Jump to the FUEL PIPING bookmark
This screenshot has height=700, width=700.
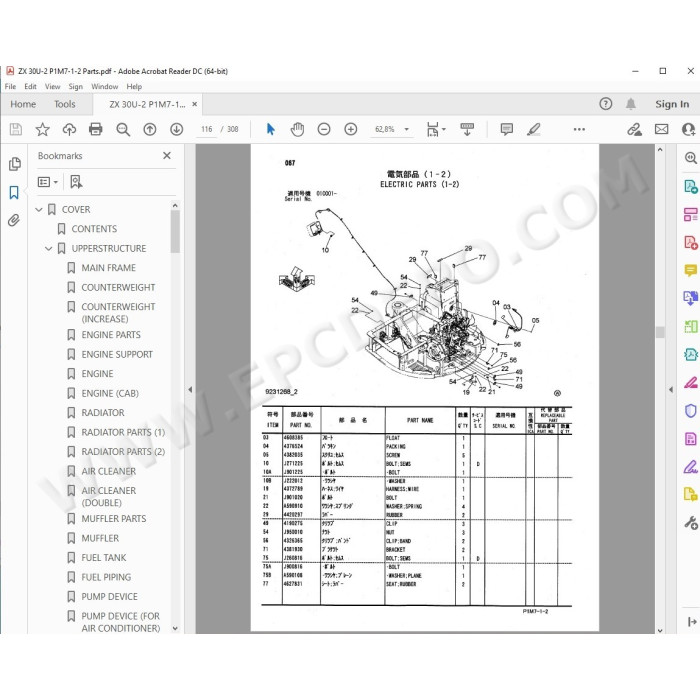point(106,577)
